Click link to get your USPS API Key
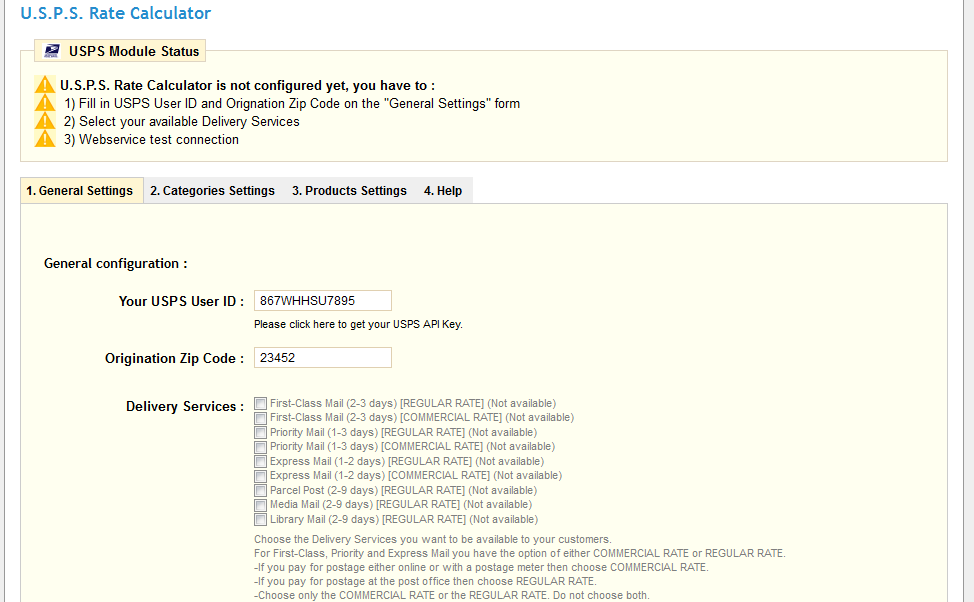 pos(358,324)
